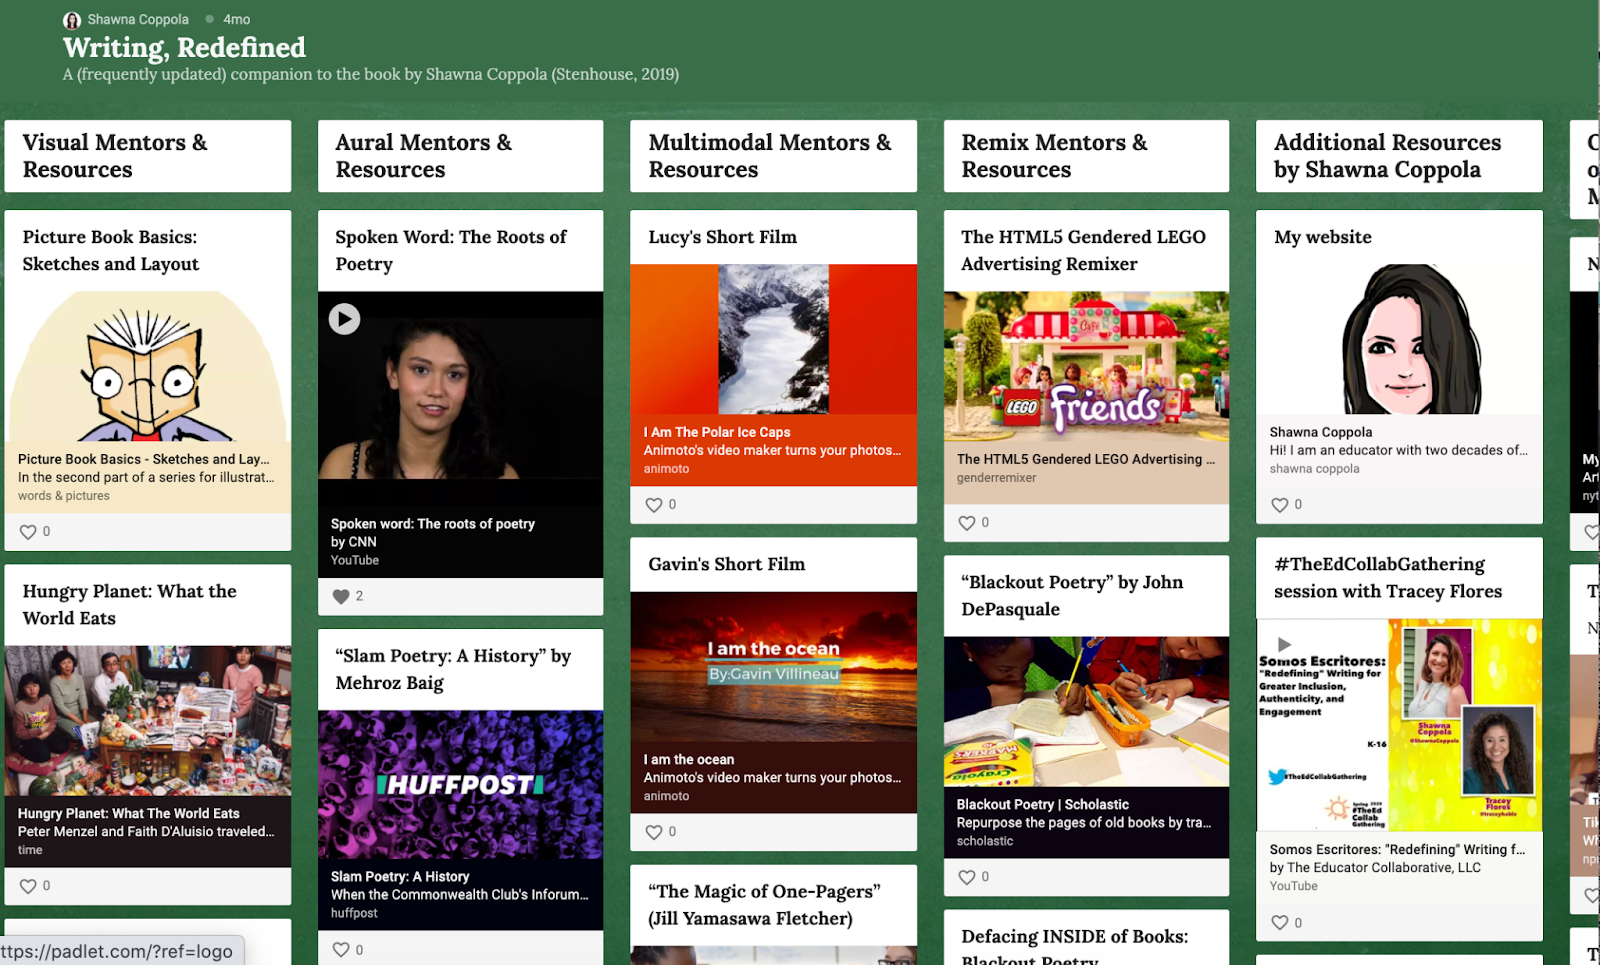1600x965 pixels.
Task: Select the Remix Mentors & Resources column header
Action: pos(1087,156)
